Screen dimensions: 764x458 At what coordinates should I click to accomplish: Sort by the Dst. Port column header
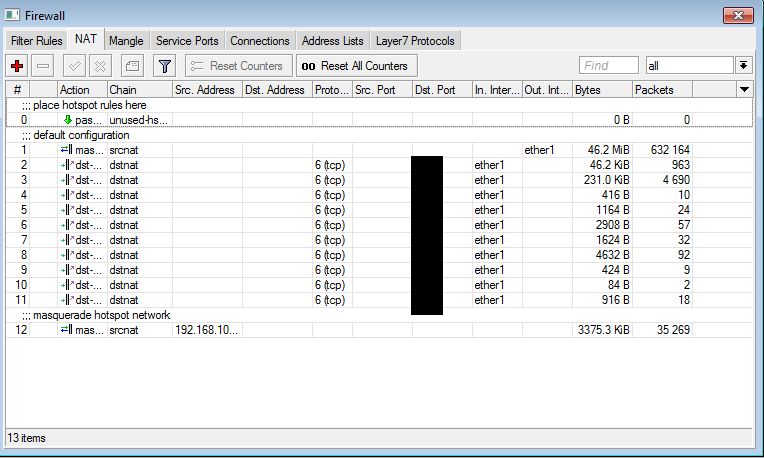[442, 90]
